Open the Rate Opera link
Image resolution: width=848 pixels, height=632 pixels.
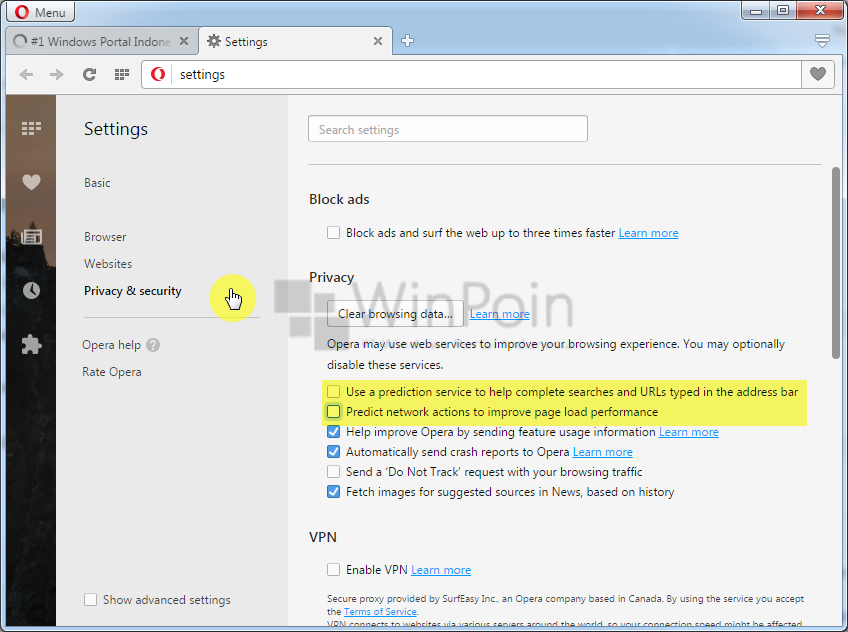pyautogui.click(x=112, y=372)
